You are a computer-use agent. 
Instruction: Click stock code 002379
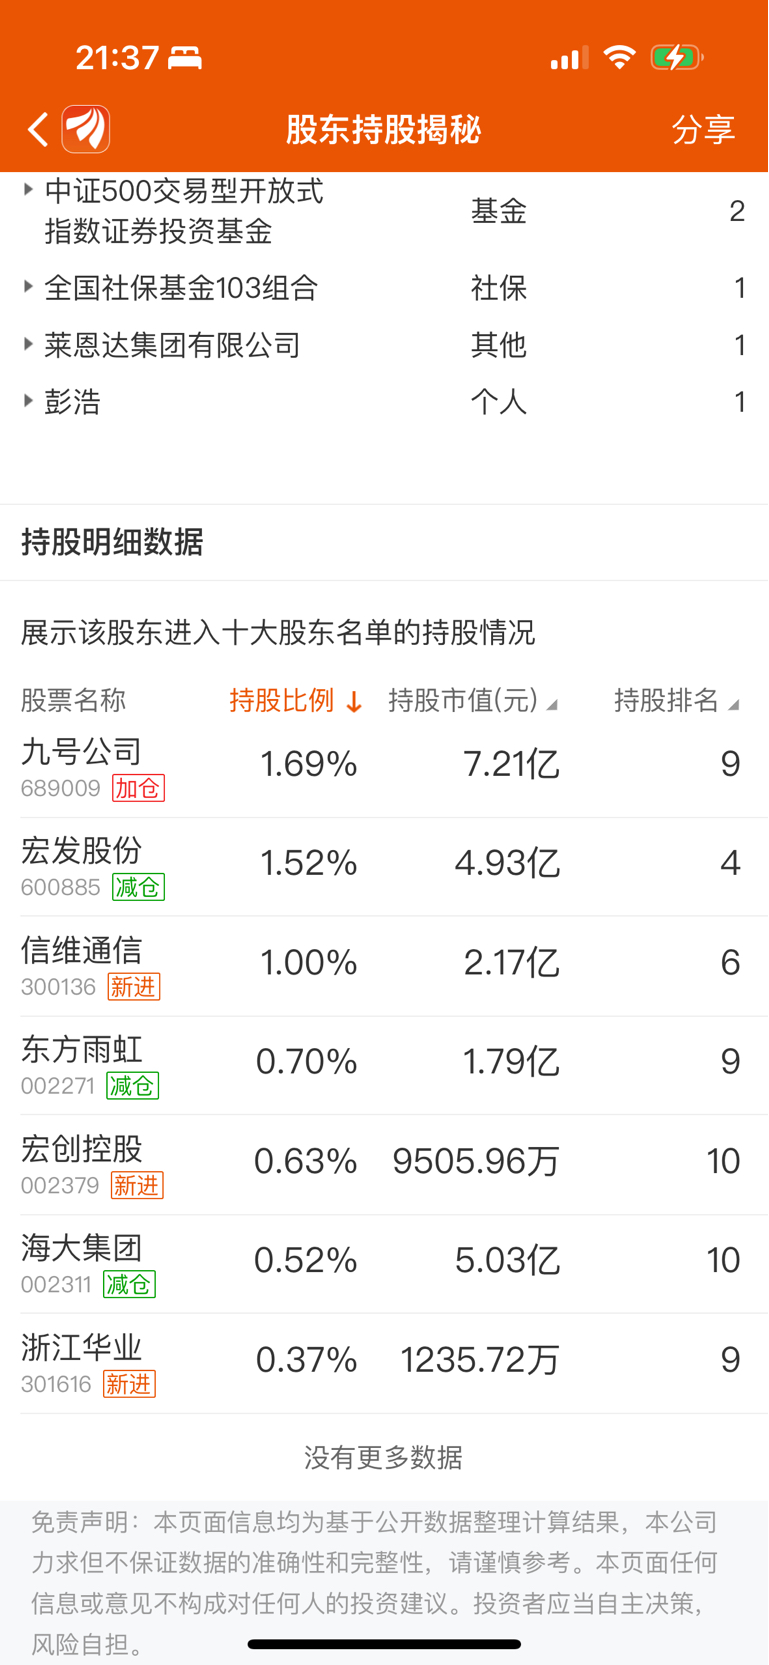tap(60, 1186)
